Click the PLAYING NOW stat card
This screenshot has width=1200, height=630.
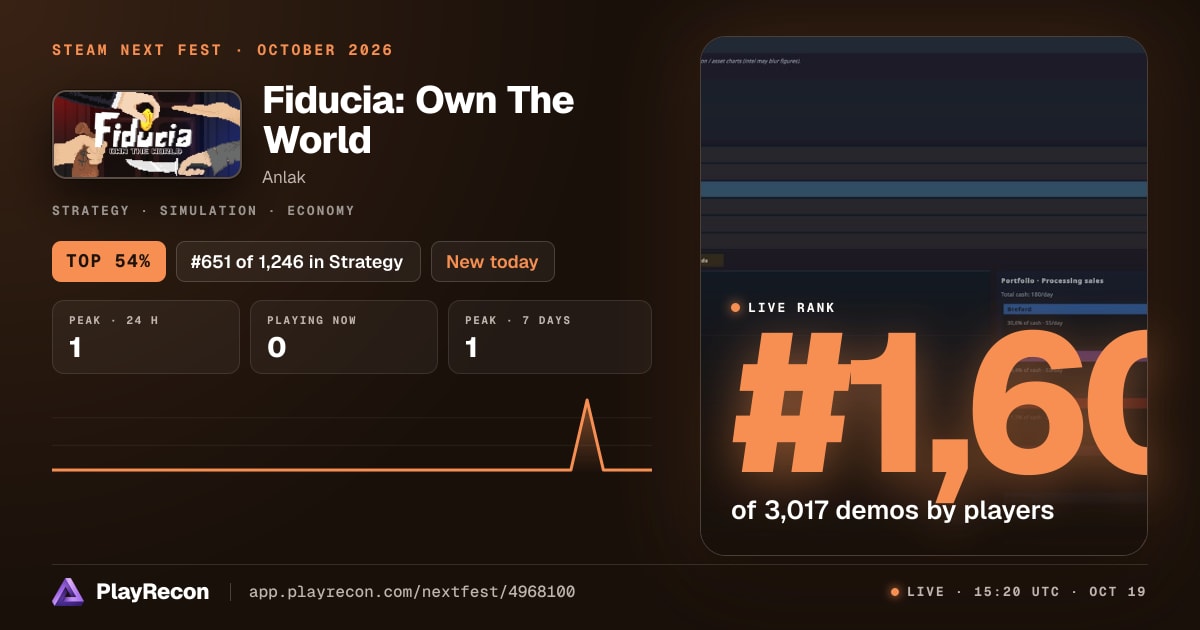click(344, 337)
